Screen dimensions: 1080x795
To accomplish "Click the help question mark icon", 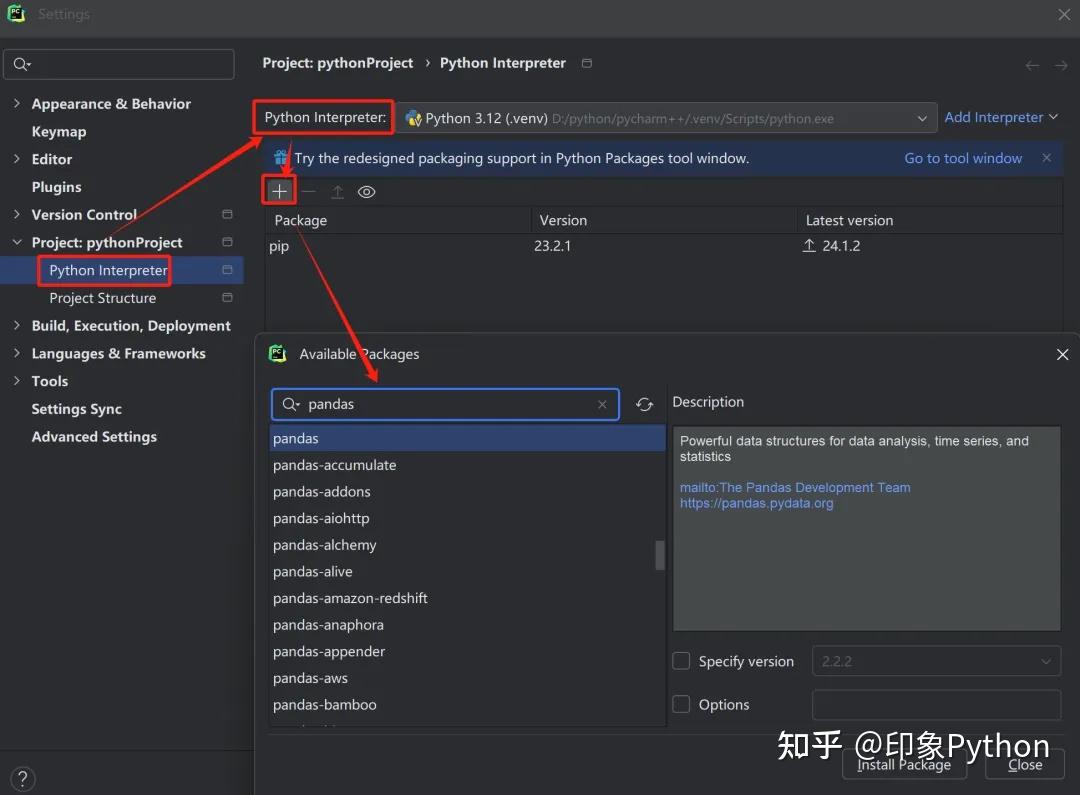I will 21,779.
